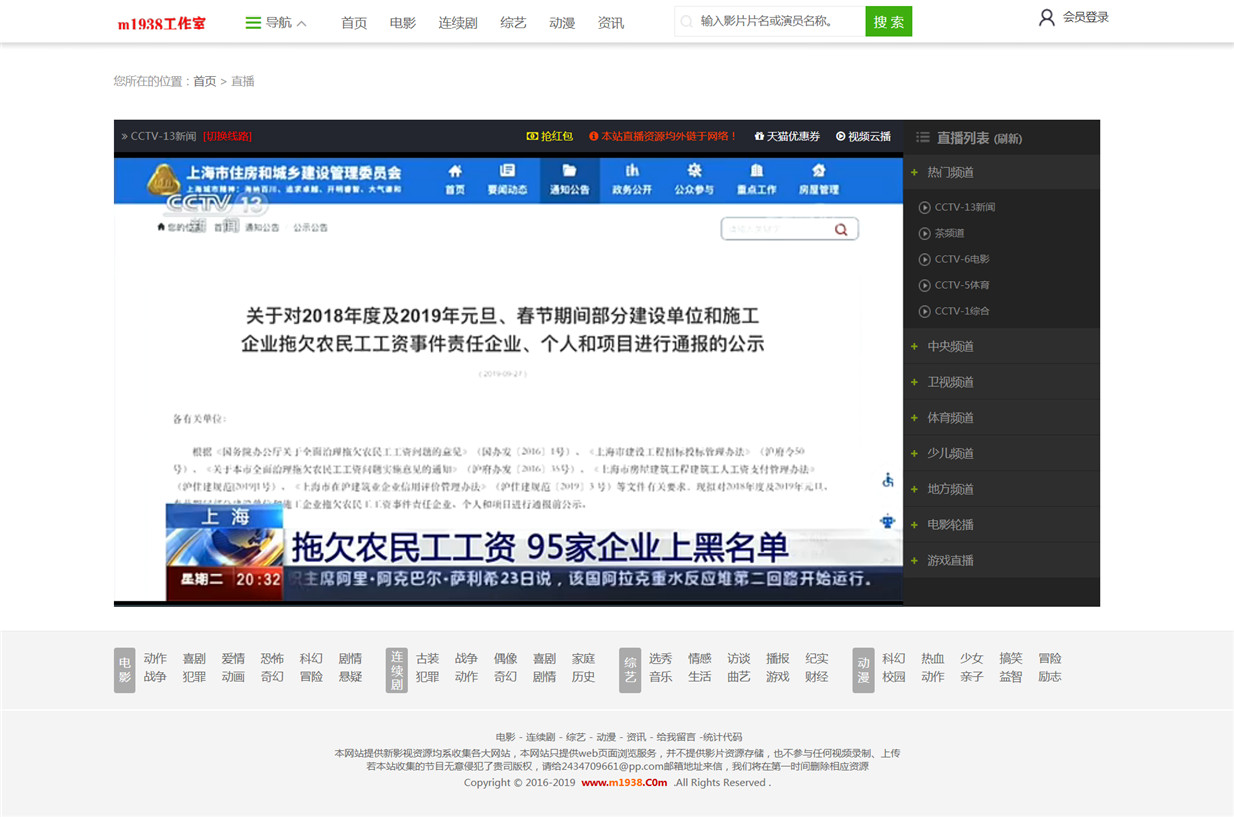Click 热血 in the 动漫 genre list

point(932,658)
